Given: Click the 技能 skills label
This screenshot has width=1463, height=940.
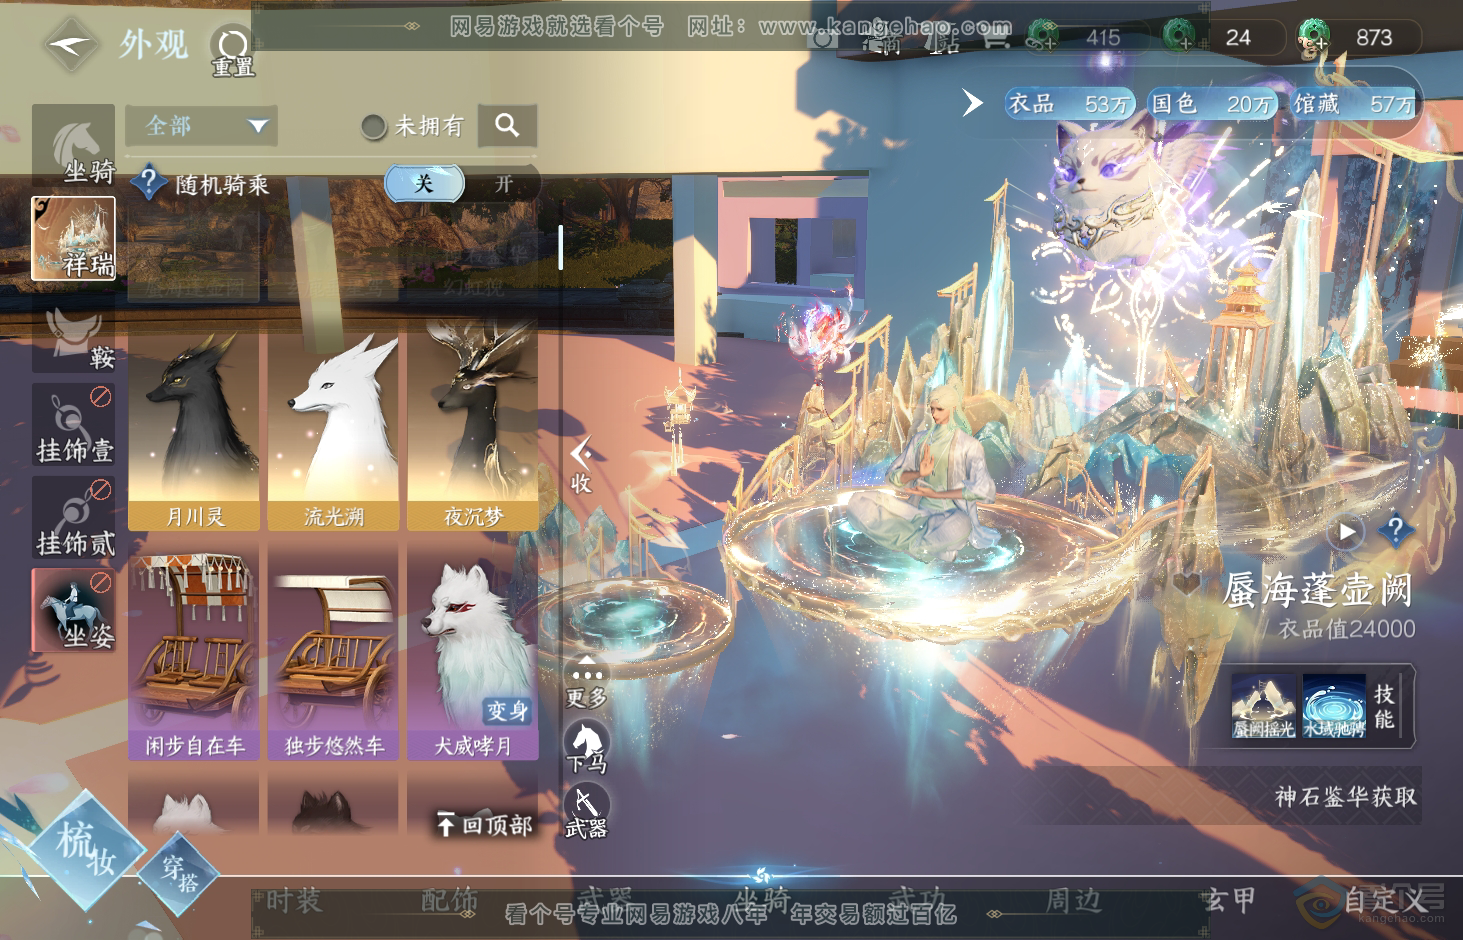Looking at the screenshot, I should [x=1384, y=706].
